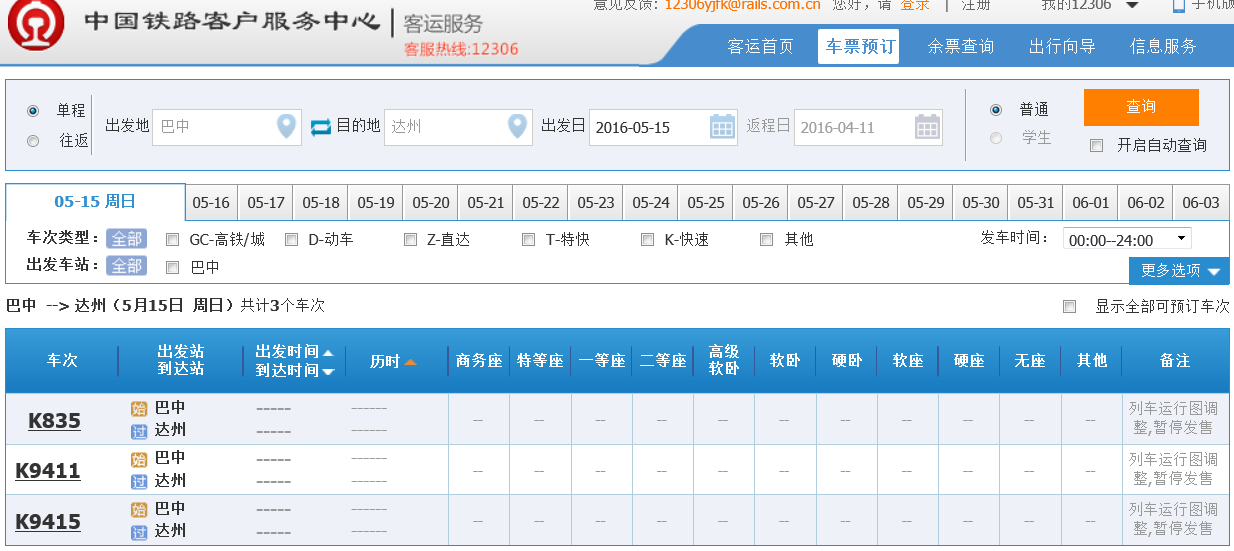
Task: Swap departure and destination stations icon
Action: coord(320,127)
